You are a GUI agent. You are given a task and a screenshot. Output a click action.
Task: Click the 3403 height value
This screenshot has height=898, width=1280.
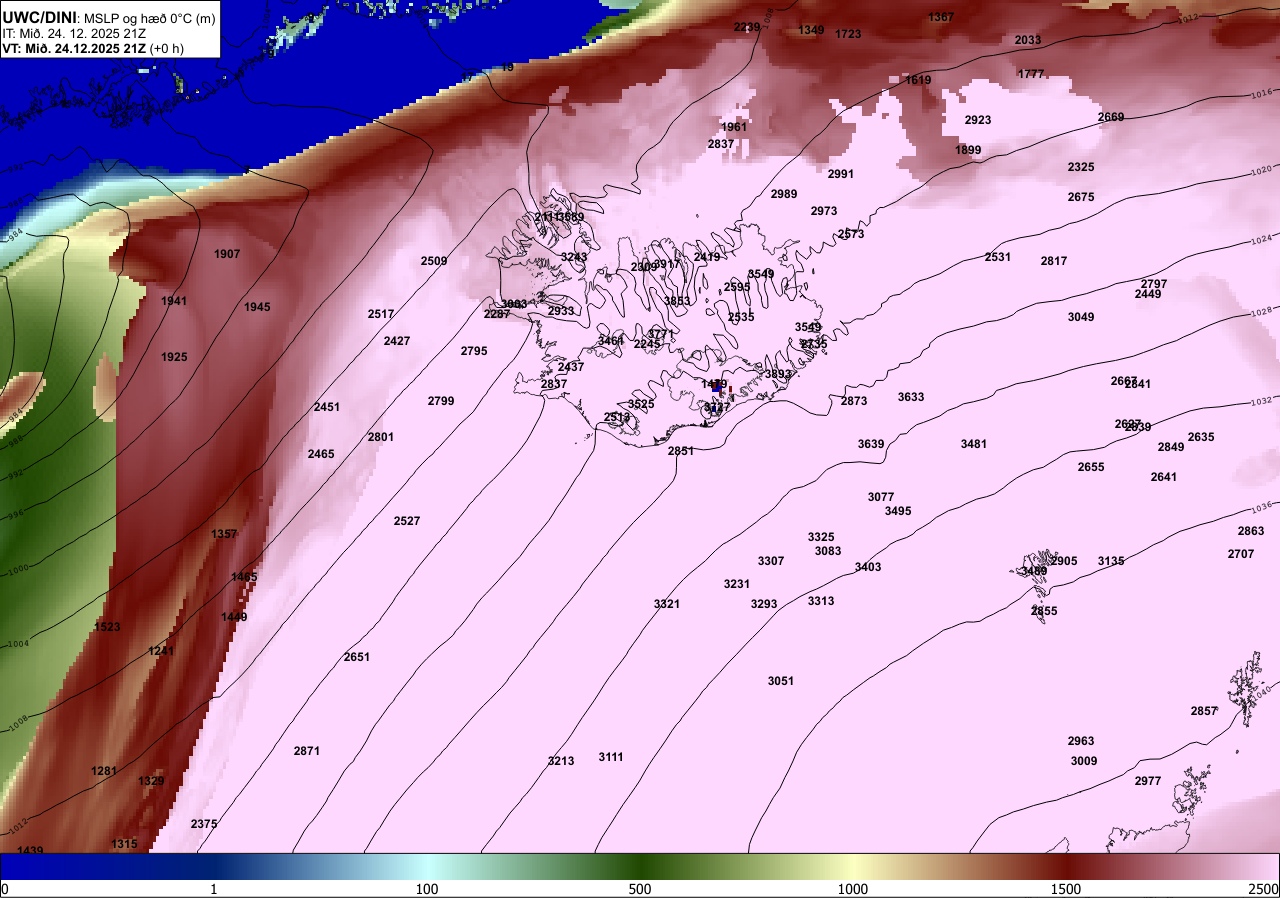868,567
